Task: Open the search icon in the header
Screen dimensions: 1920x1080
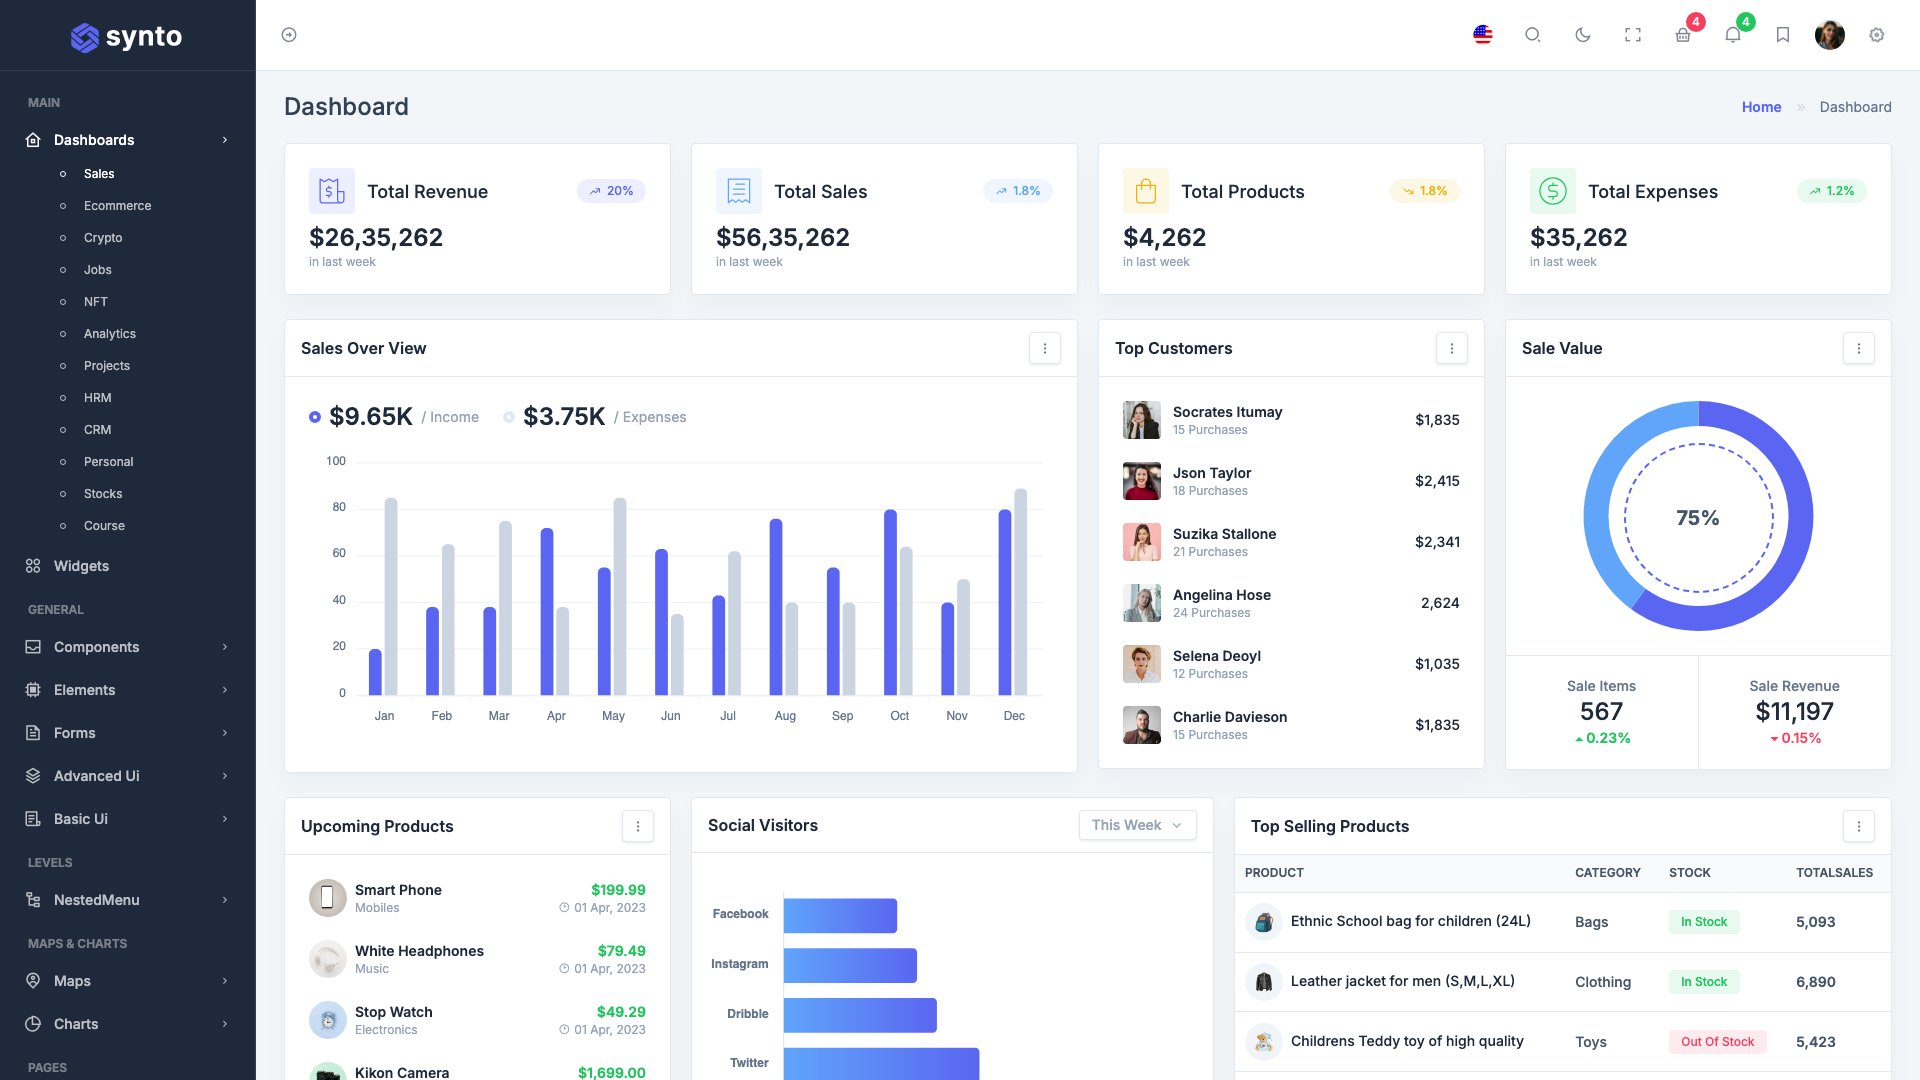Action: [x=1532, y=34]
